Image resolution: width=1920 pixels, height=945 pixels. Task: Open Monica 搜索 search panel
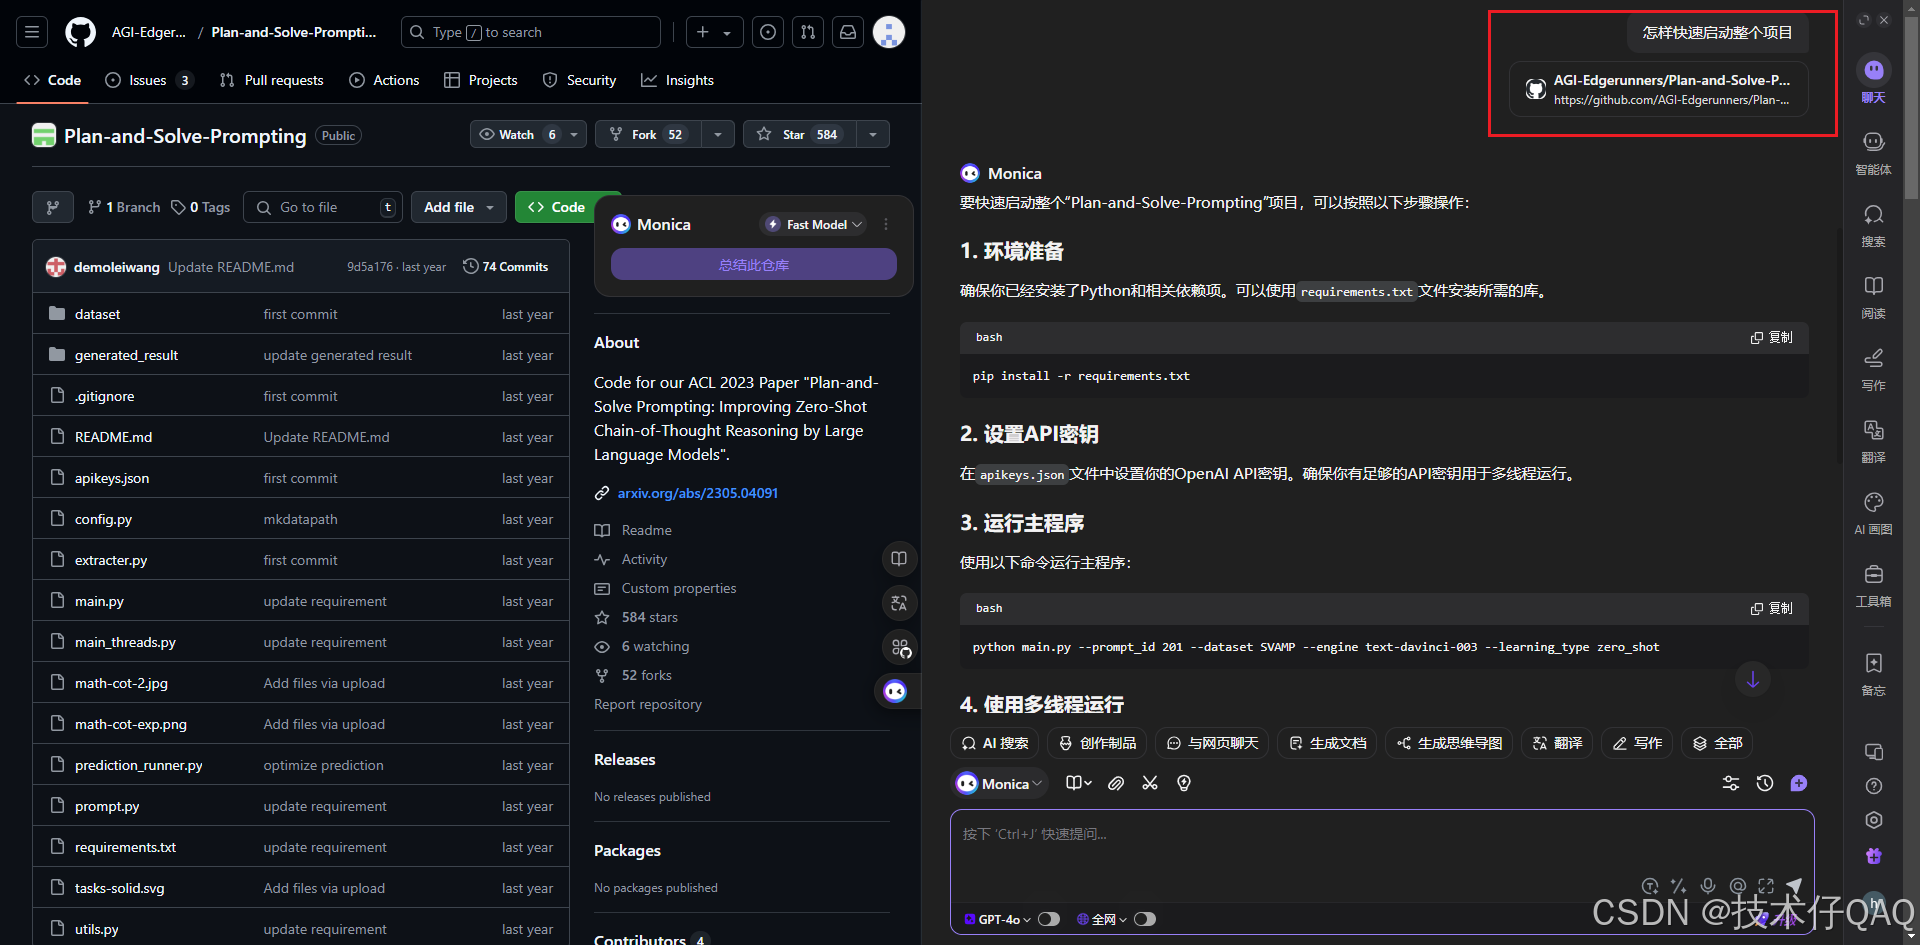[1874, 224]
